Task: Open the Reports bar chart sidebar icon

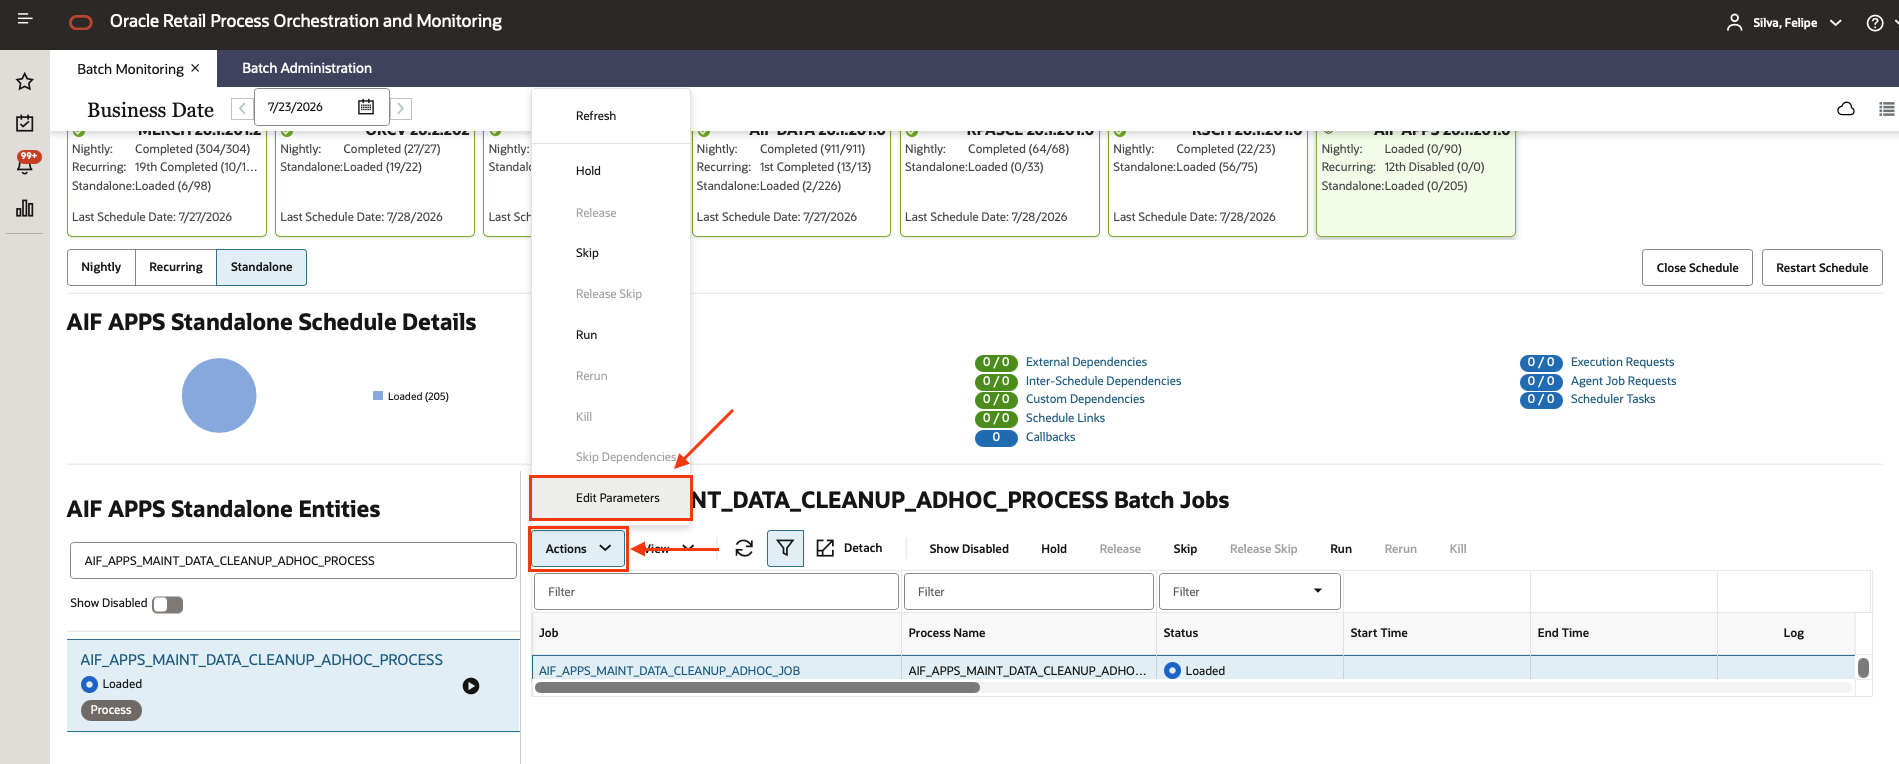Action: (25, 208)
